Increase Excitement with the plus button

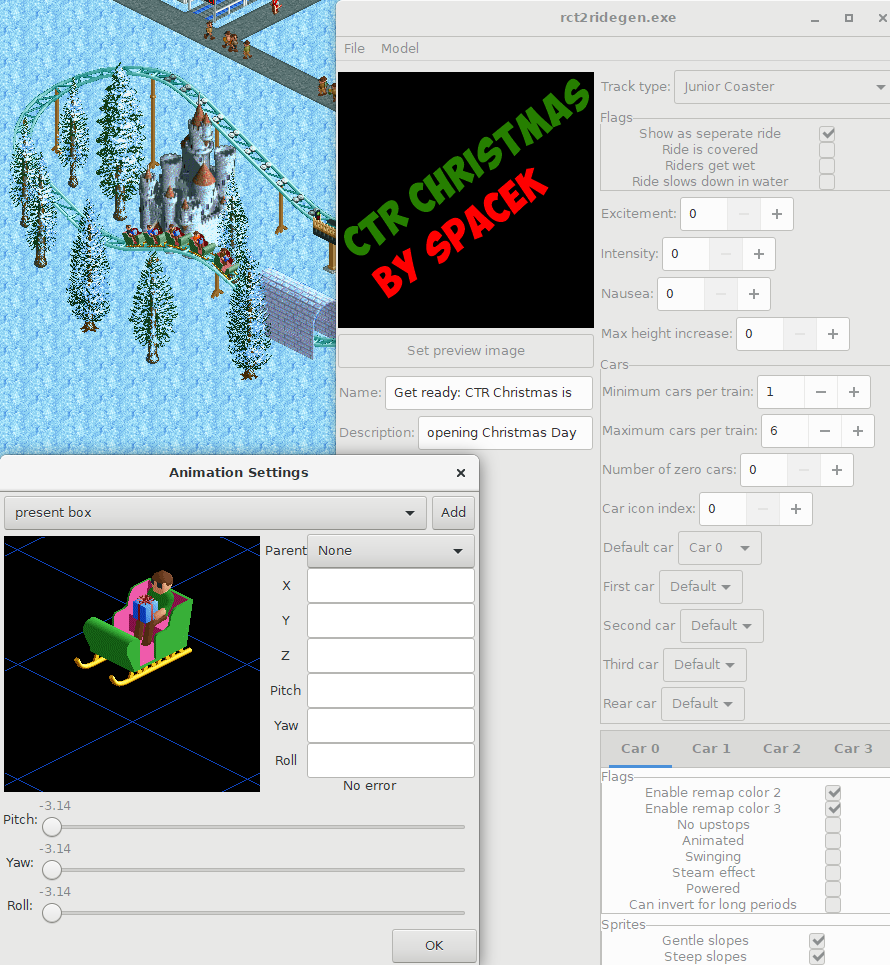[777, 214]
